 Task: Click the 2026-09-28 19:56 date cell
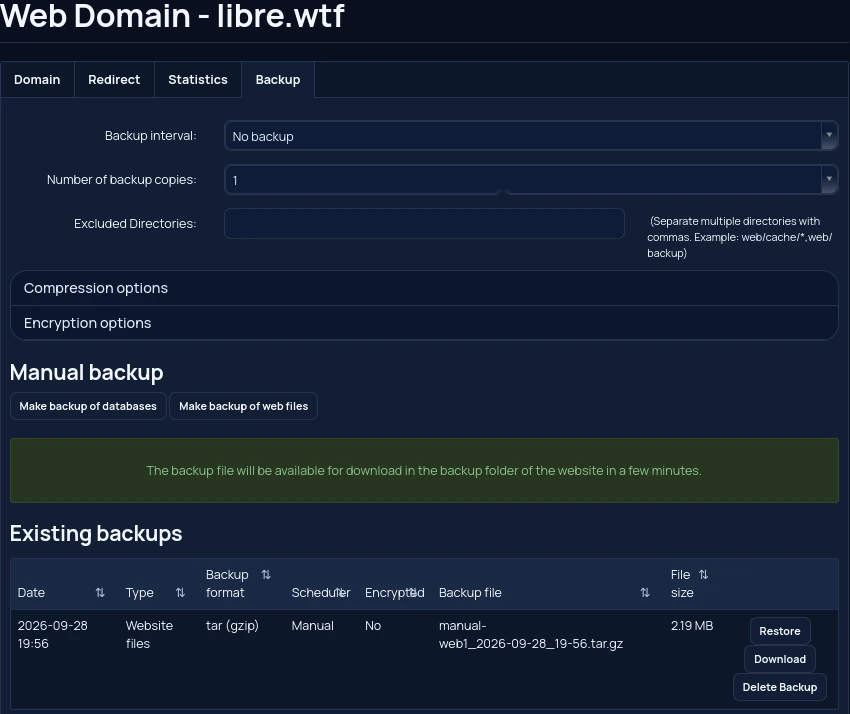tap(53, 634)
